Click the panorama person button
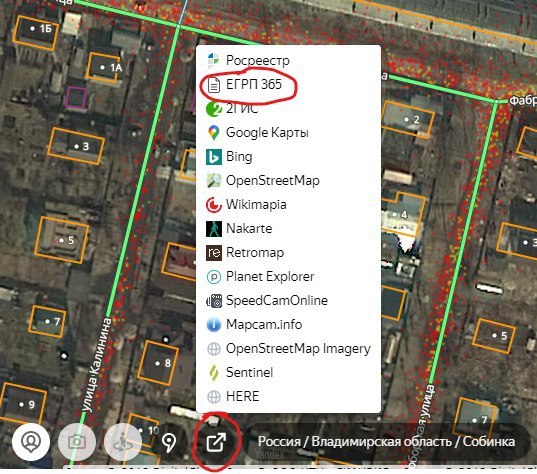 pos(123,441)
